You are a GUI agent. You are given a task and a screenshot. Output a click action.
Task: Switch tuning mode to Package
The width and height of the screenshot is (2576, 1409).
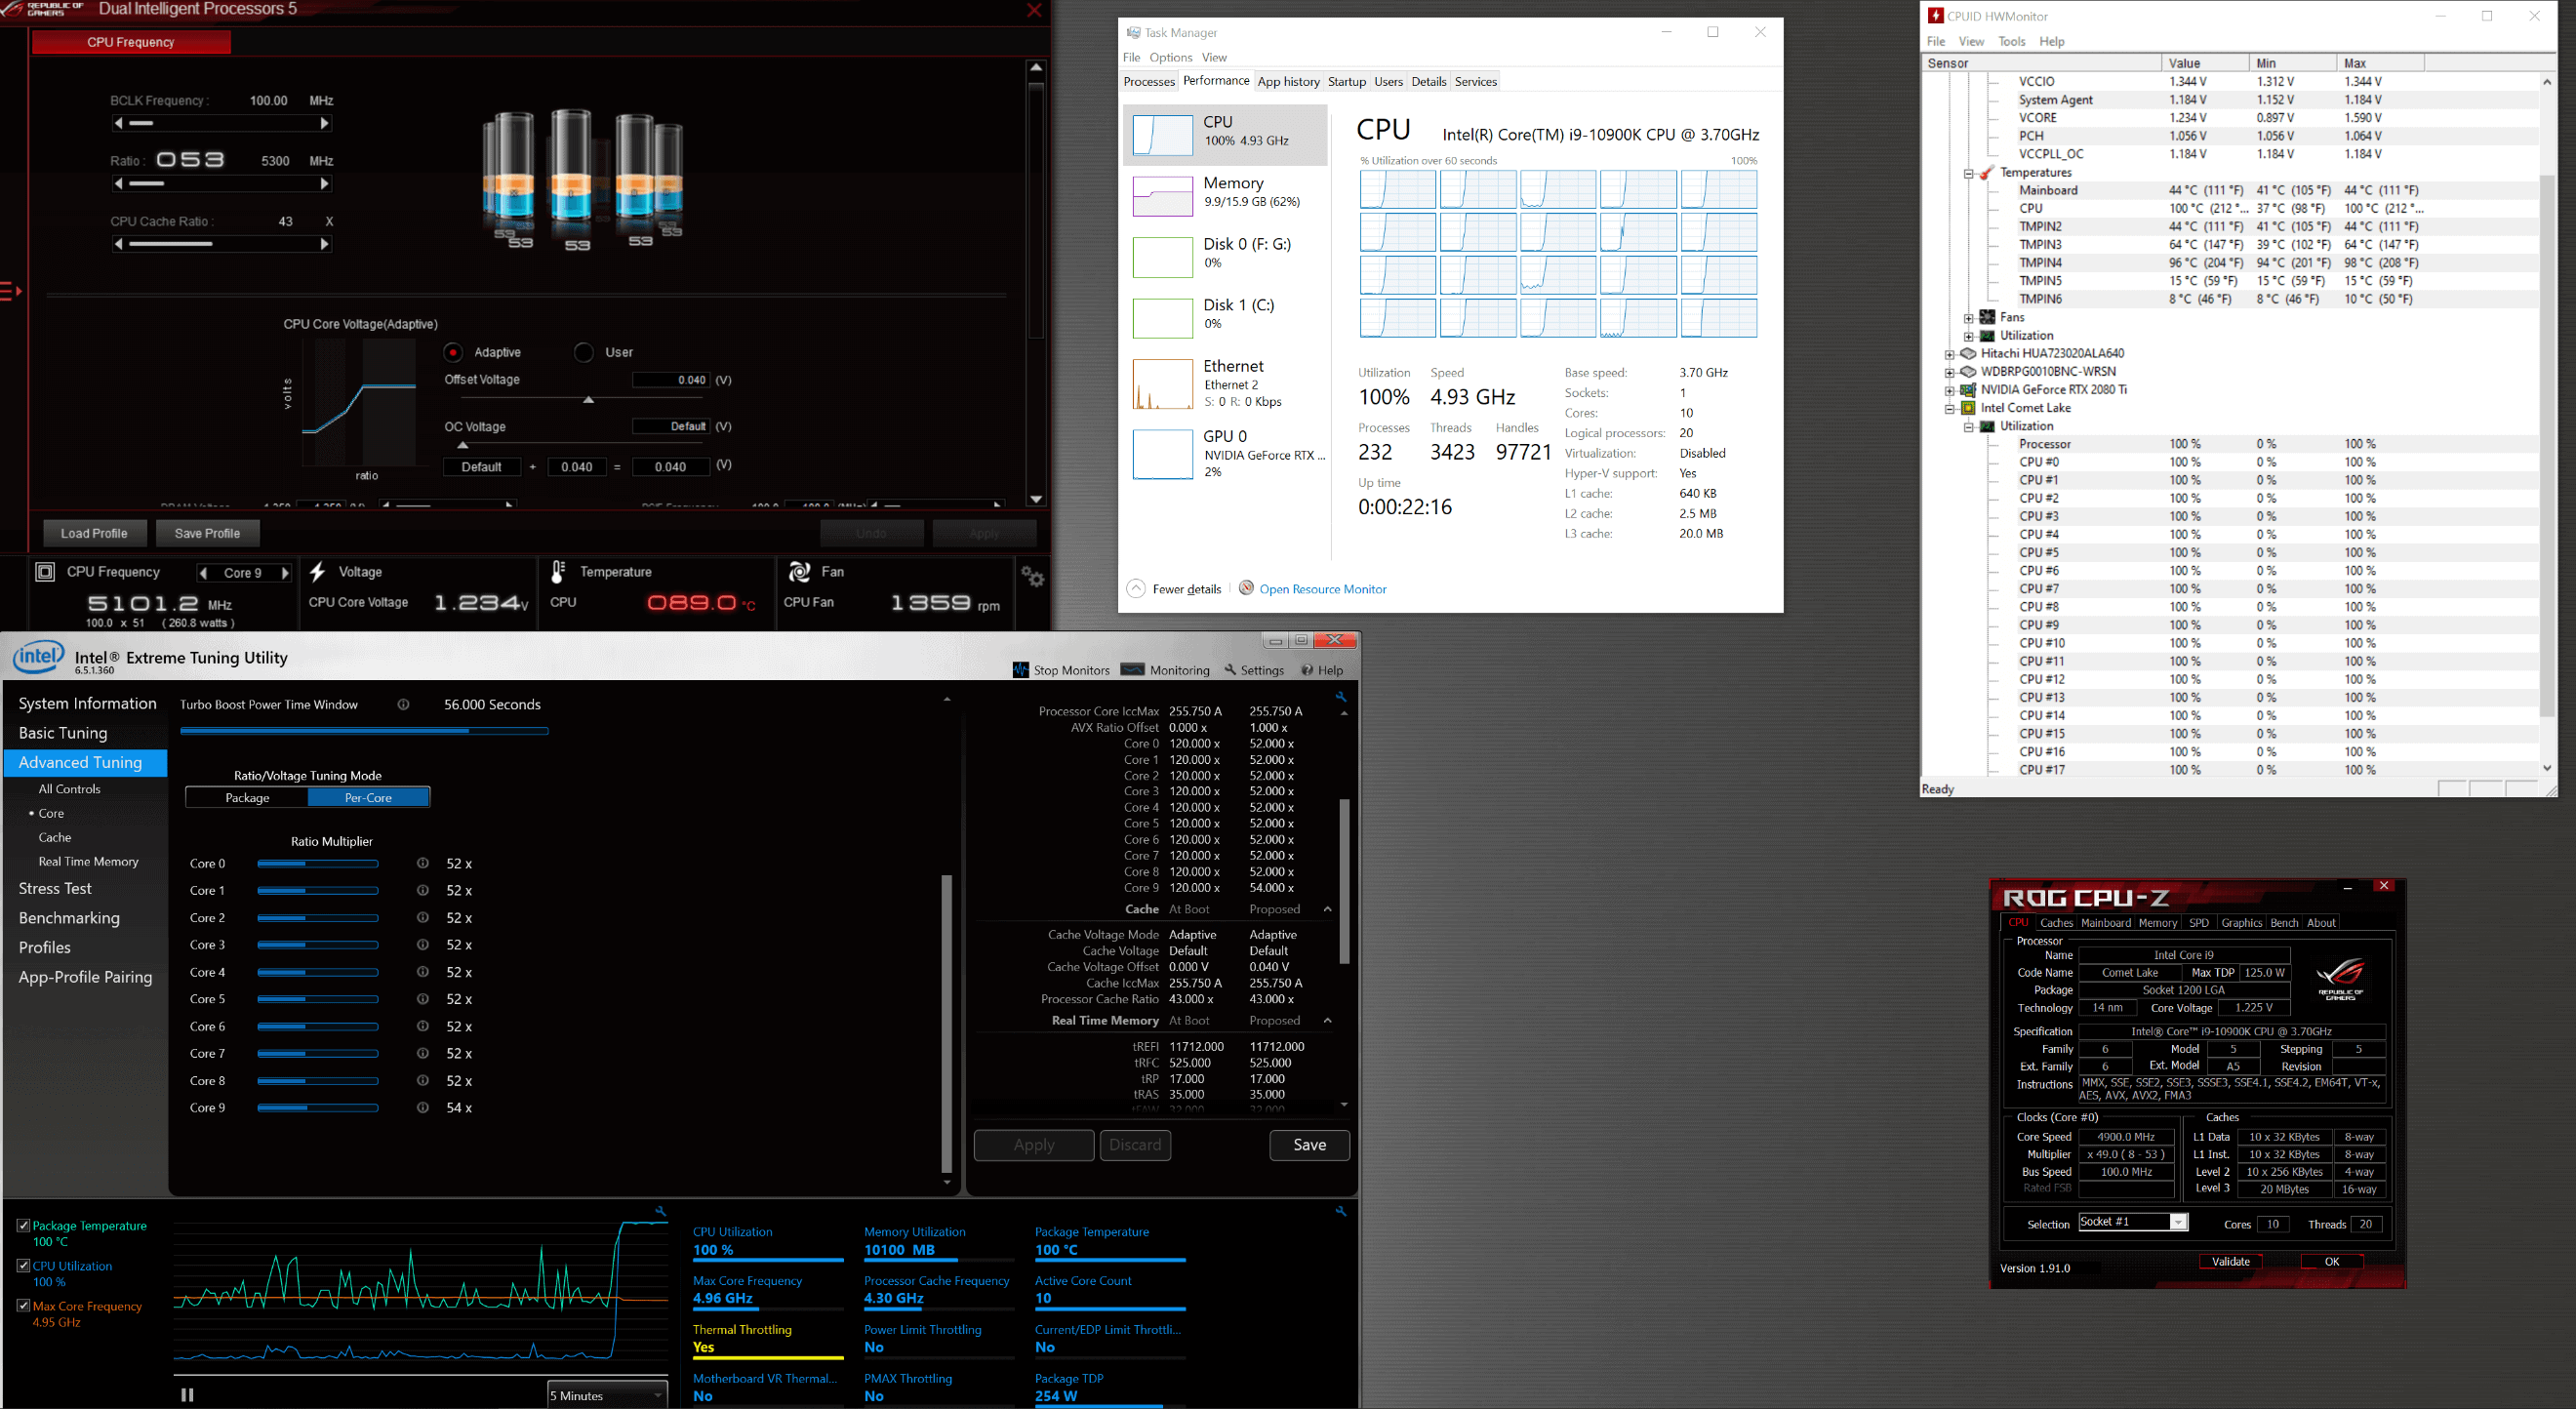(x=247, y=797)
